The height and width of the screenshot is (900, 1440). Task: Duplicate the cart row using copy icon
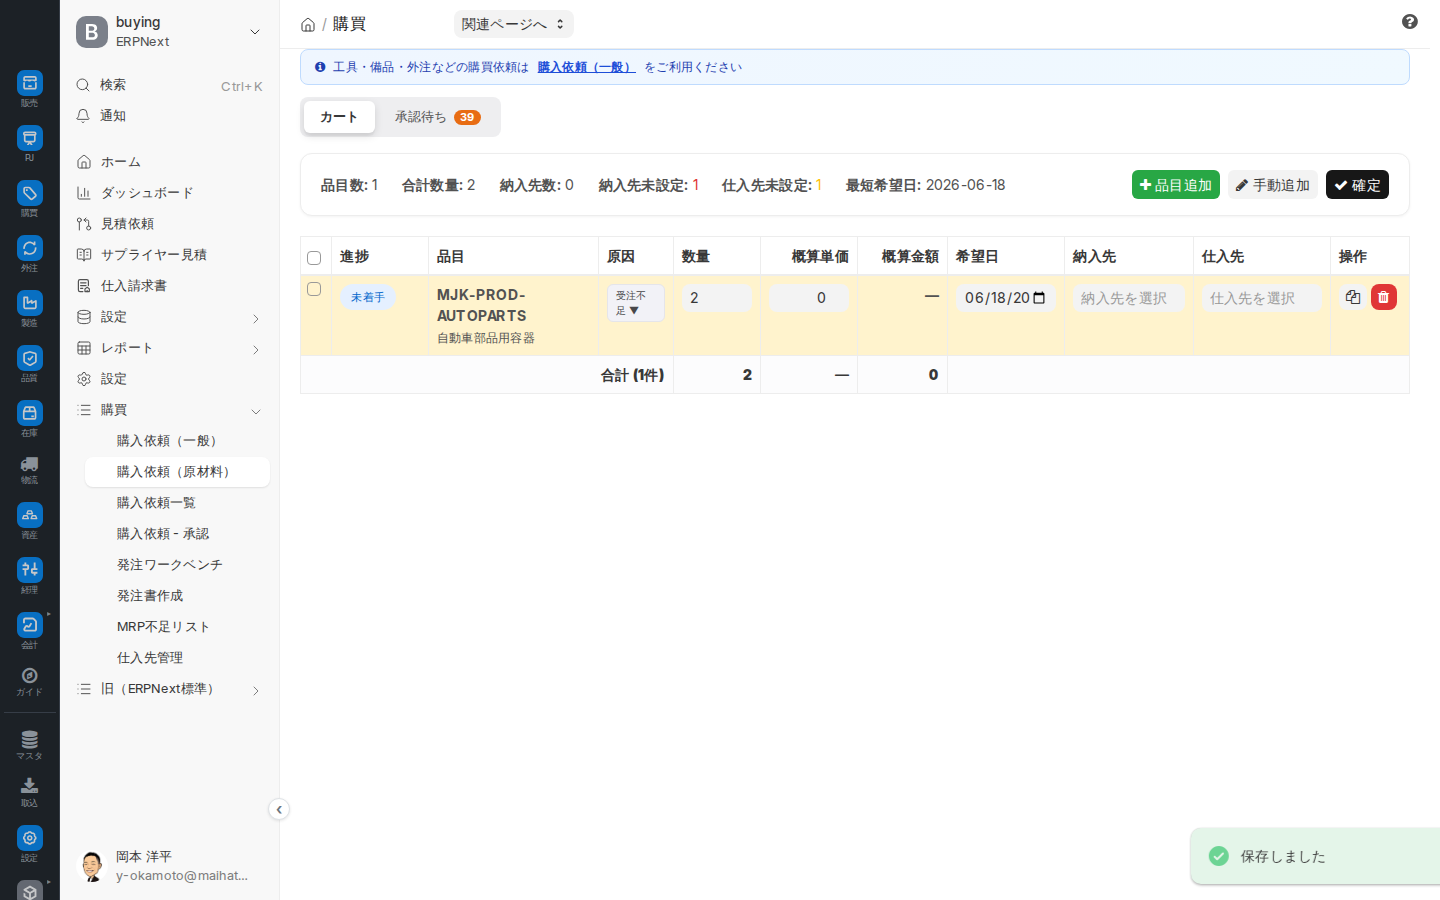[1353, 297]
